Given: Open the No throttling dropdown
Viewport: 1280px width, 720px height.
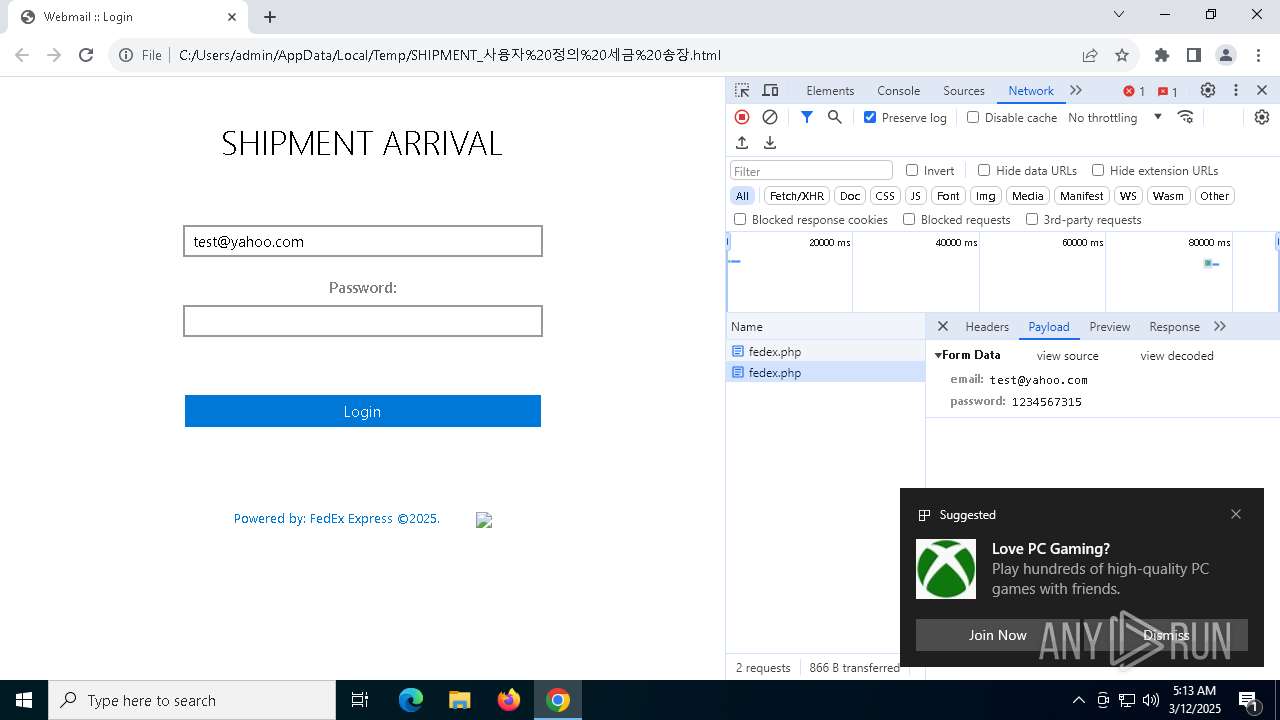Looking at the screenshot, I should (x=1114, y=117).
